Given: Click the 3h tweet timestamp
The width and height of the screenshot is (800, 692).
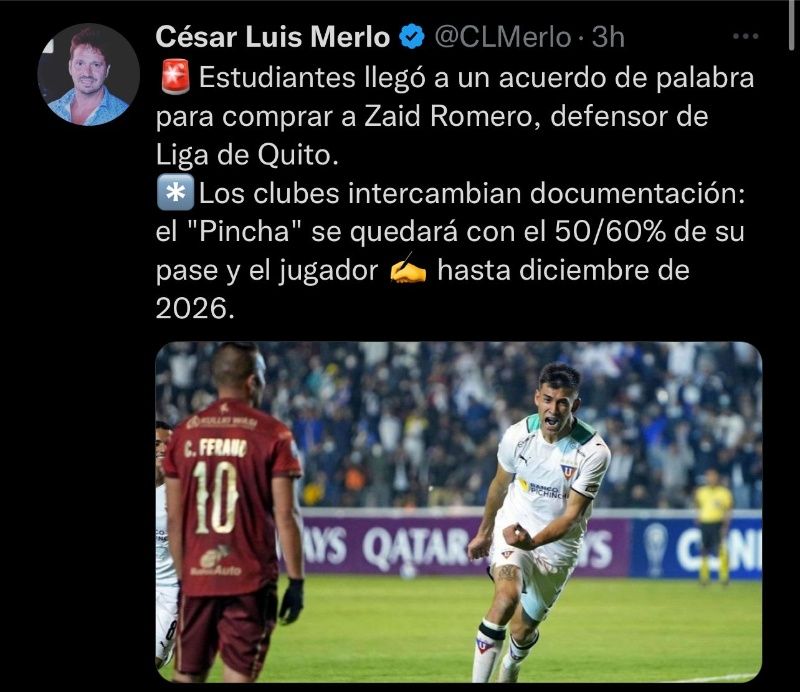Looking at the screenshot, I should tap(609, 37).
